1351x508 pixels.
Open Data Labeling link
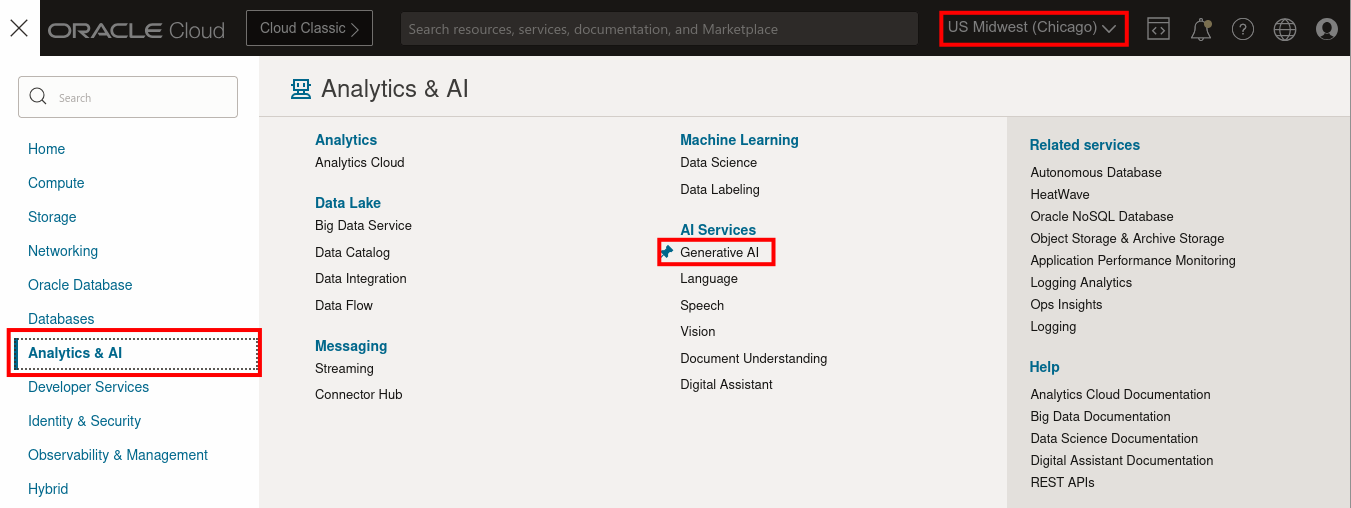coord(720,189)
